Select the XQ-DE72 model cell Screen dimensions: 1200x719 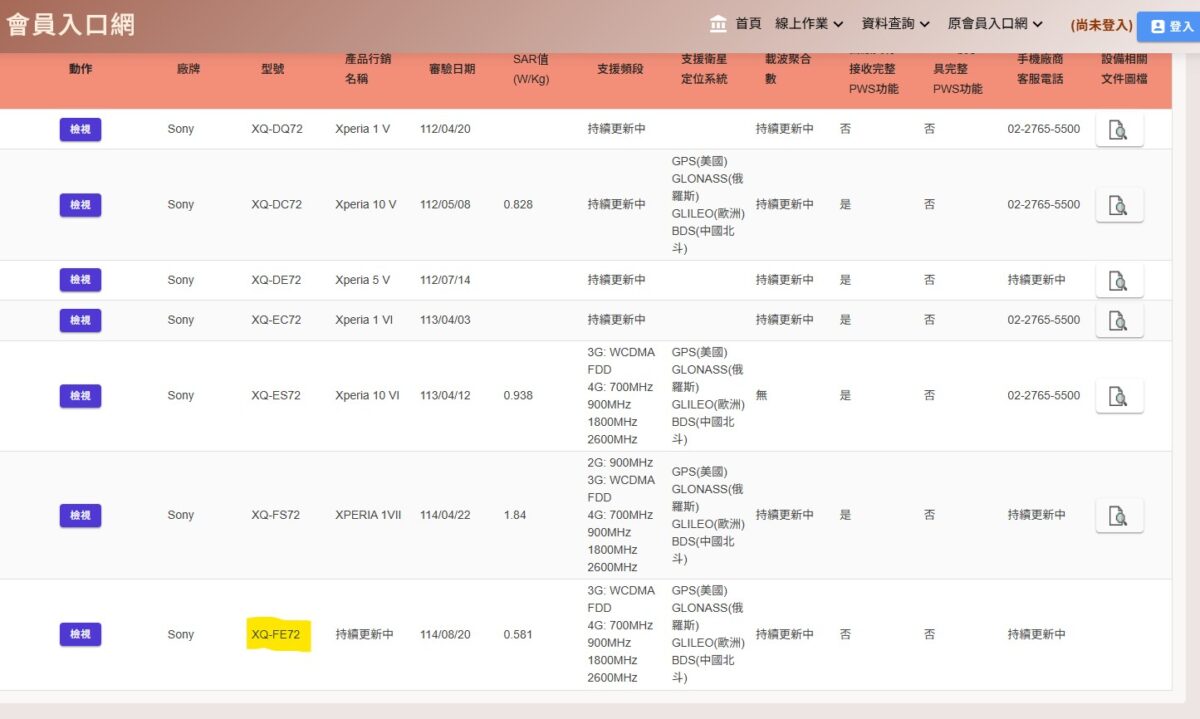276,280
